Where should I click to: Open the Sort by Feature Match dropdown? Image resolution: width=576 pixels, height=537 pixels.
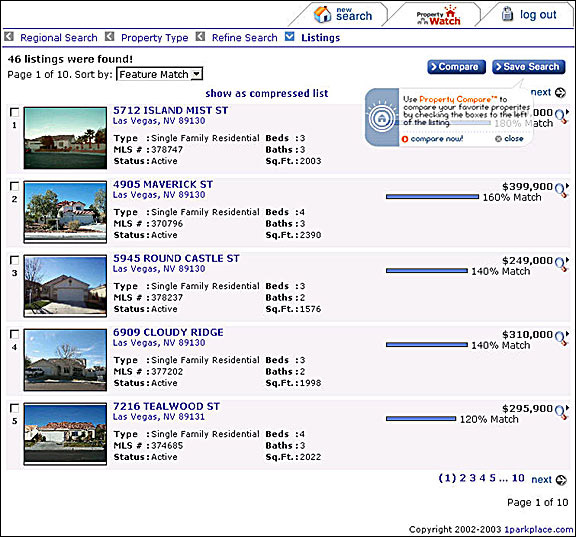click(159, 74)
